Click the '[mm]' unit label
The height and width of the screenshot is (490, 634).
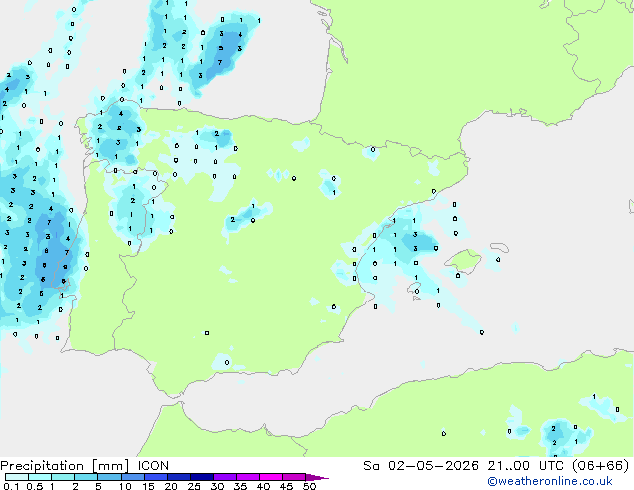[x=110, y=466]
